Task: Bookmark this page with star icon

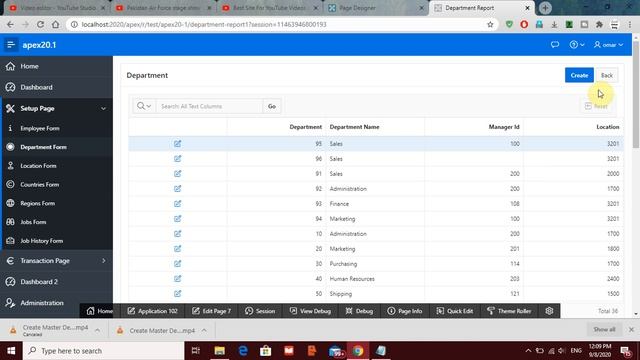Action: (490, 24)
